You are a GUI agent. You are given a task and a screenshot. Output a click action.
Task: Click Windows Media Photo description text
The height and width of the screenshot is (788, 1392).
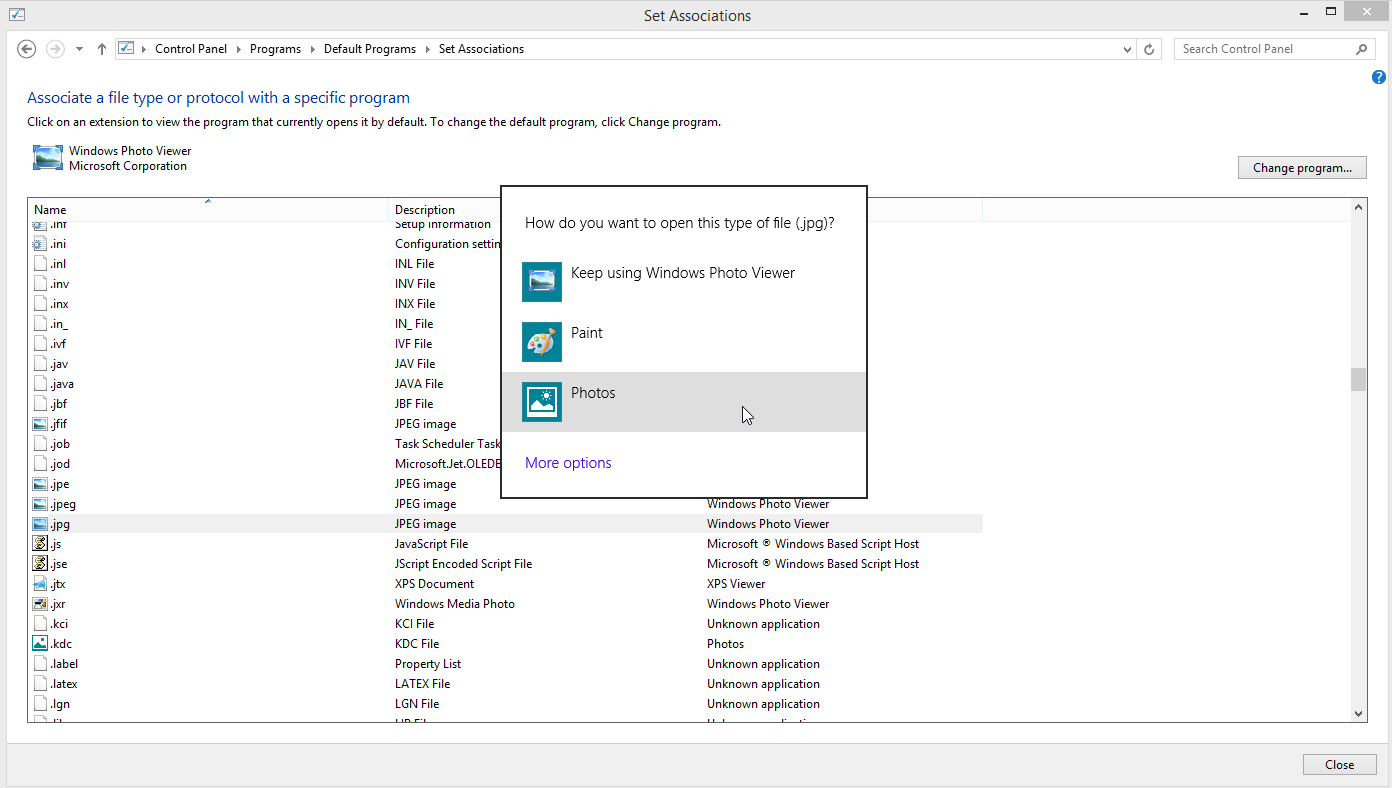(x=455, y=604)
